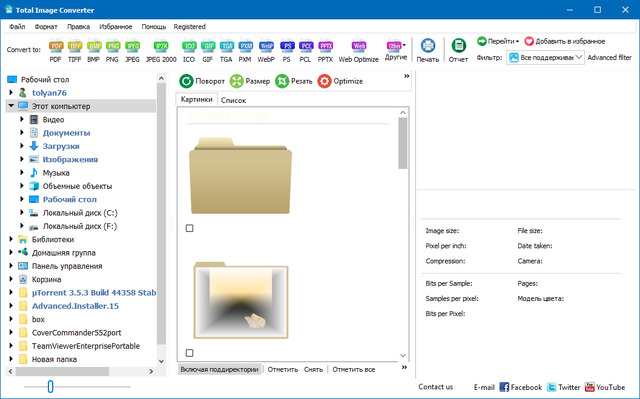This screenshot has height=399, width=640.
Task: Check the box under plain folder thumbnail
Action: pyautogui.click(x=189, y=228)
